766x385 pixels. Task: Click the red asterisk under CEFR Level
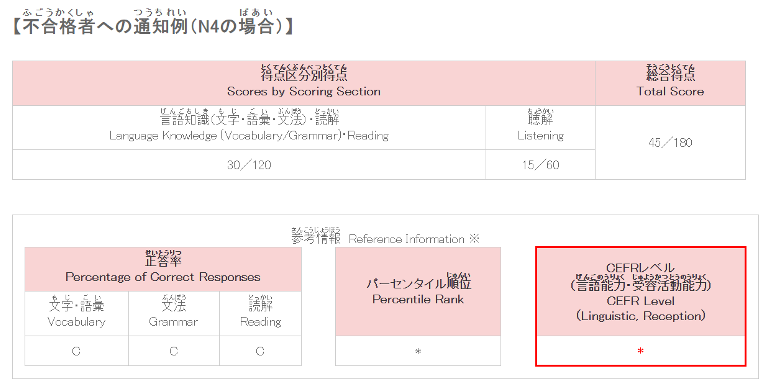(640, 351)
